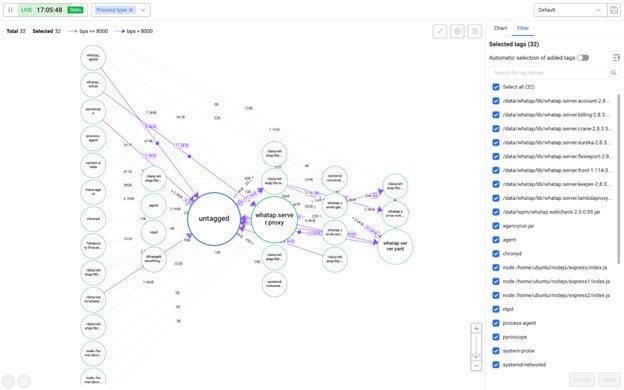
Task: Zoom in the topology with plus button
Action: click(x=476, y=328)
